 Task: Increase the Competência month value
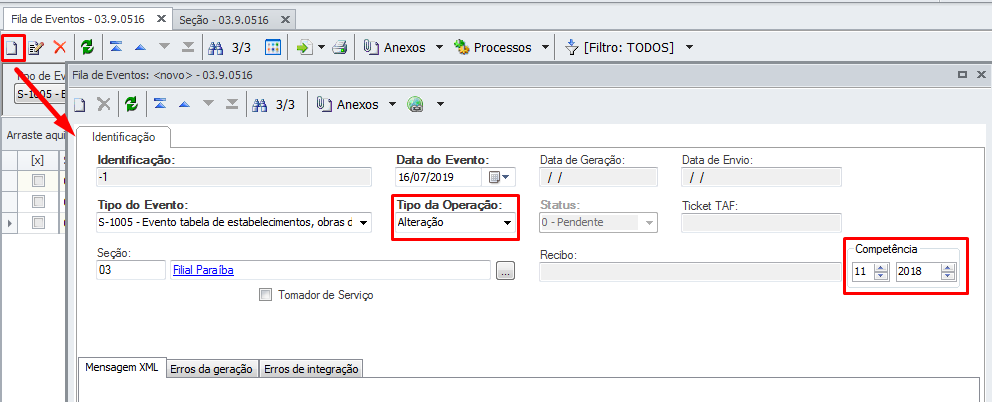pos(879,268)
